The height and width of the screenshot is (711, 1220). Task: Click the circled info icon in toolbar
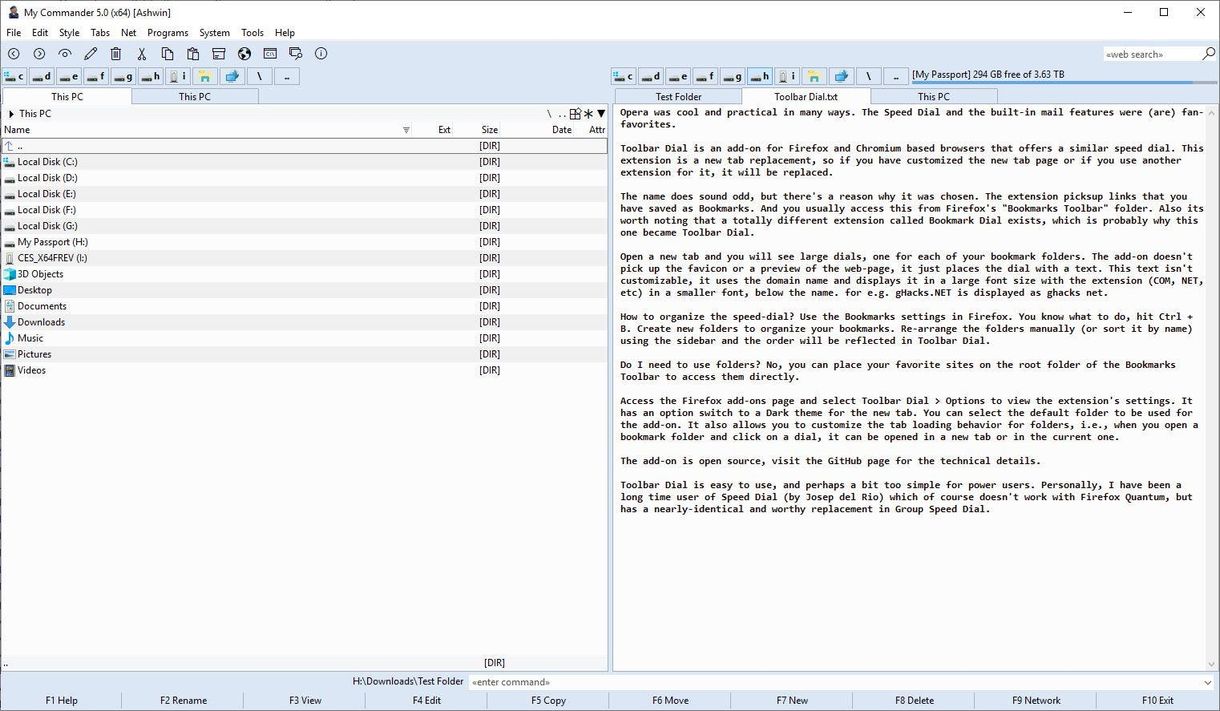tap(321, 54)
